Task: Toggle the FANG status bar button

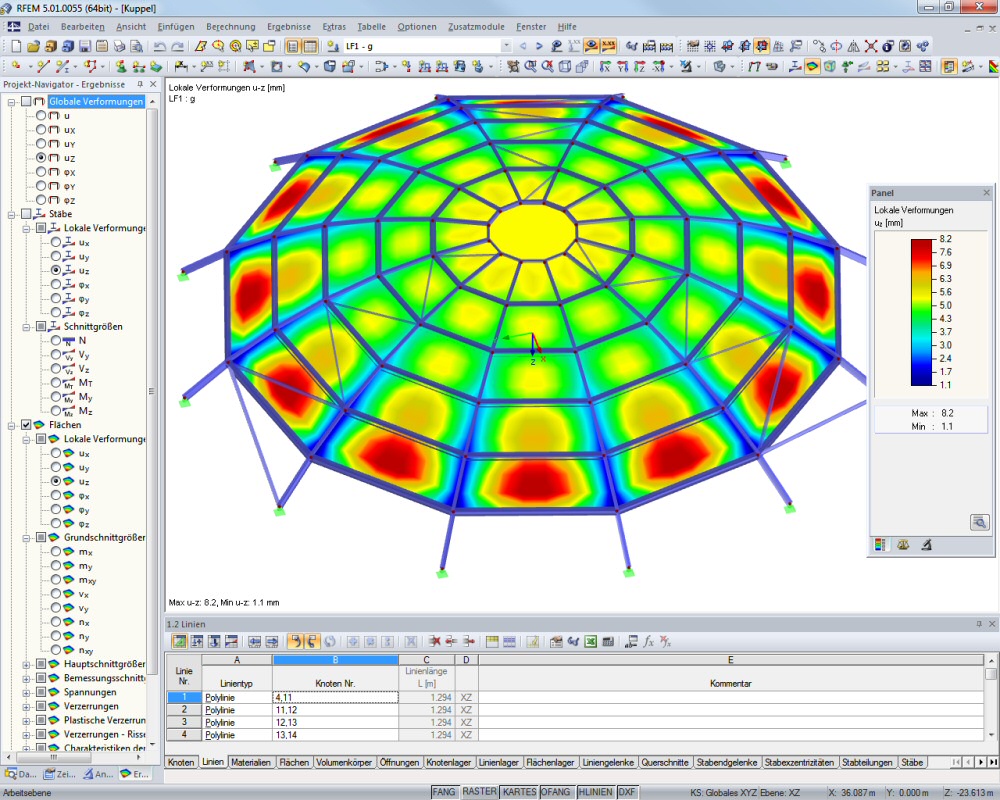Action: (444, 792)
